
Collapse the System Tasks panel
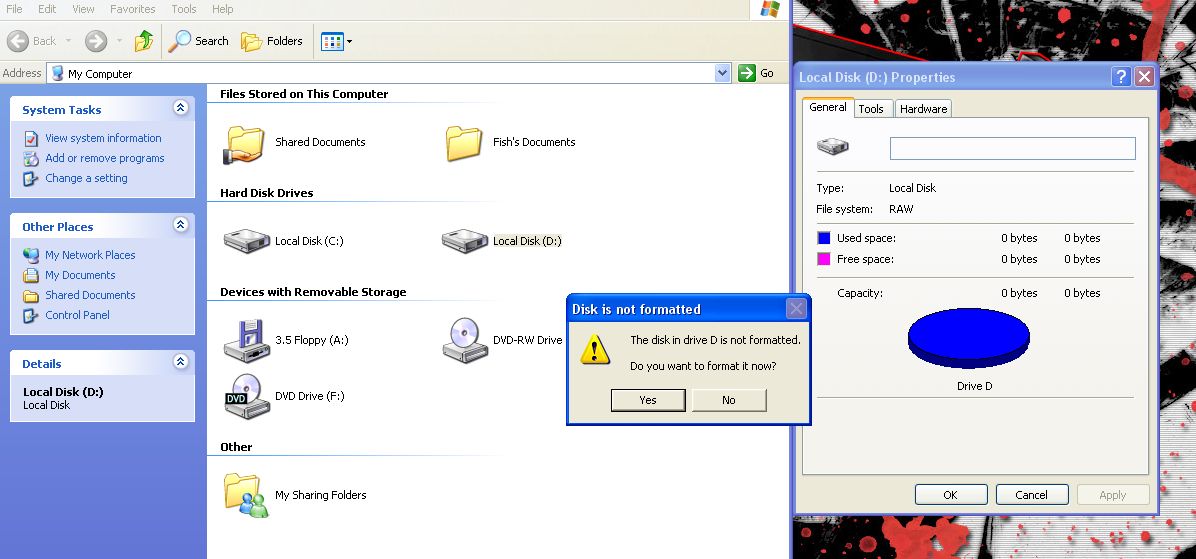pos(180,108)
